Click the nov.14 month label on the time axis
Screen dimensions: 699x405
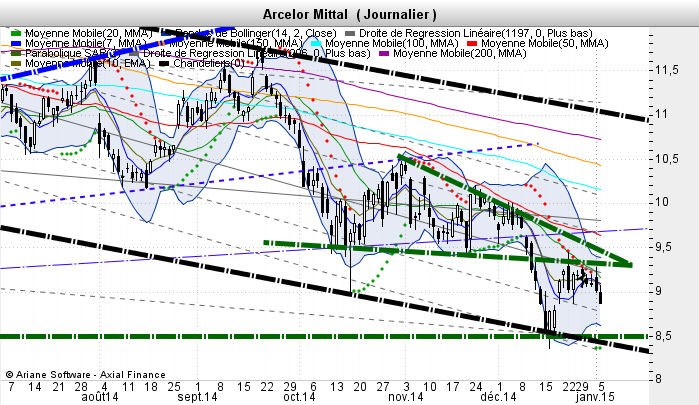406,397
